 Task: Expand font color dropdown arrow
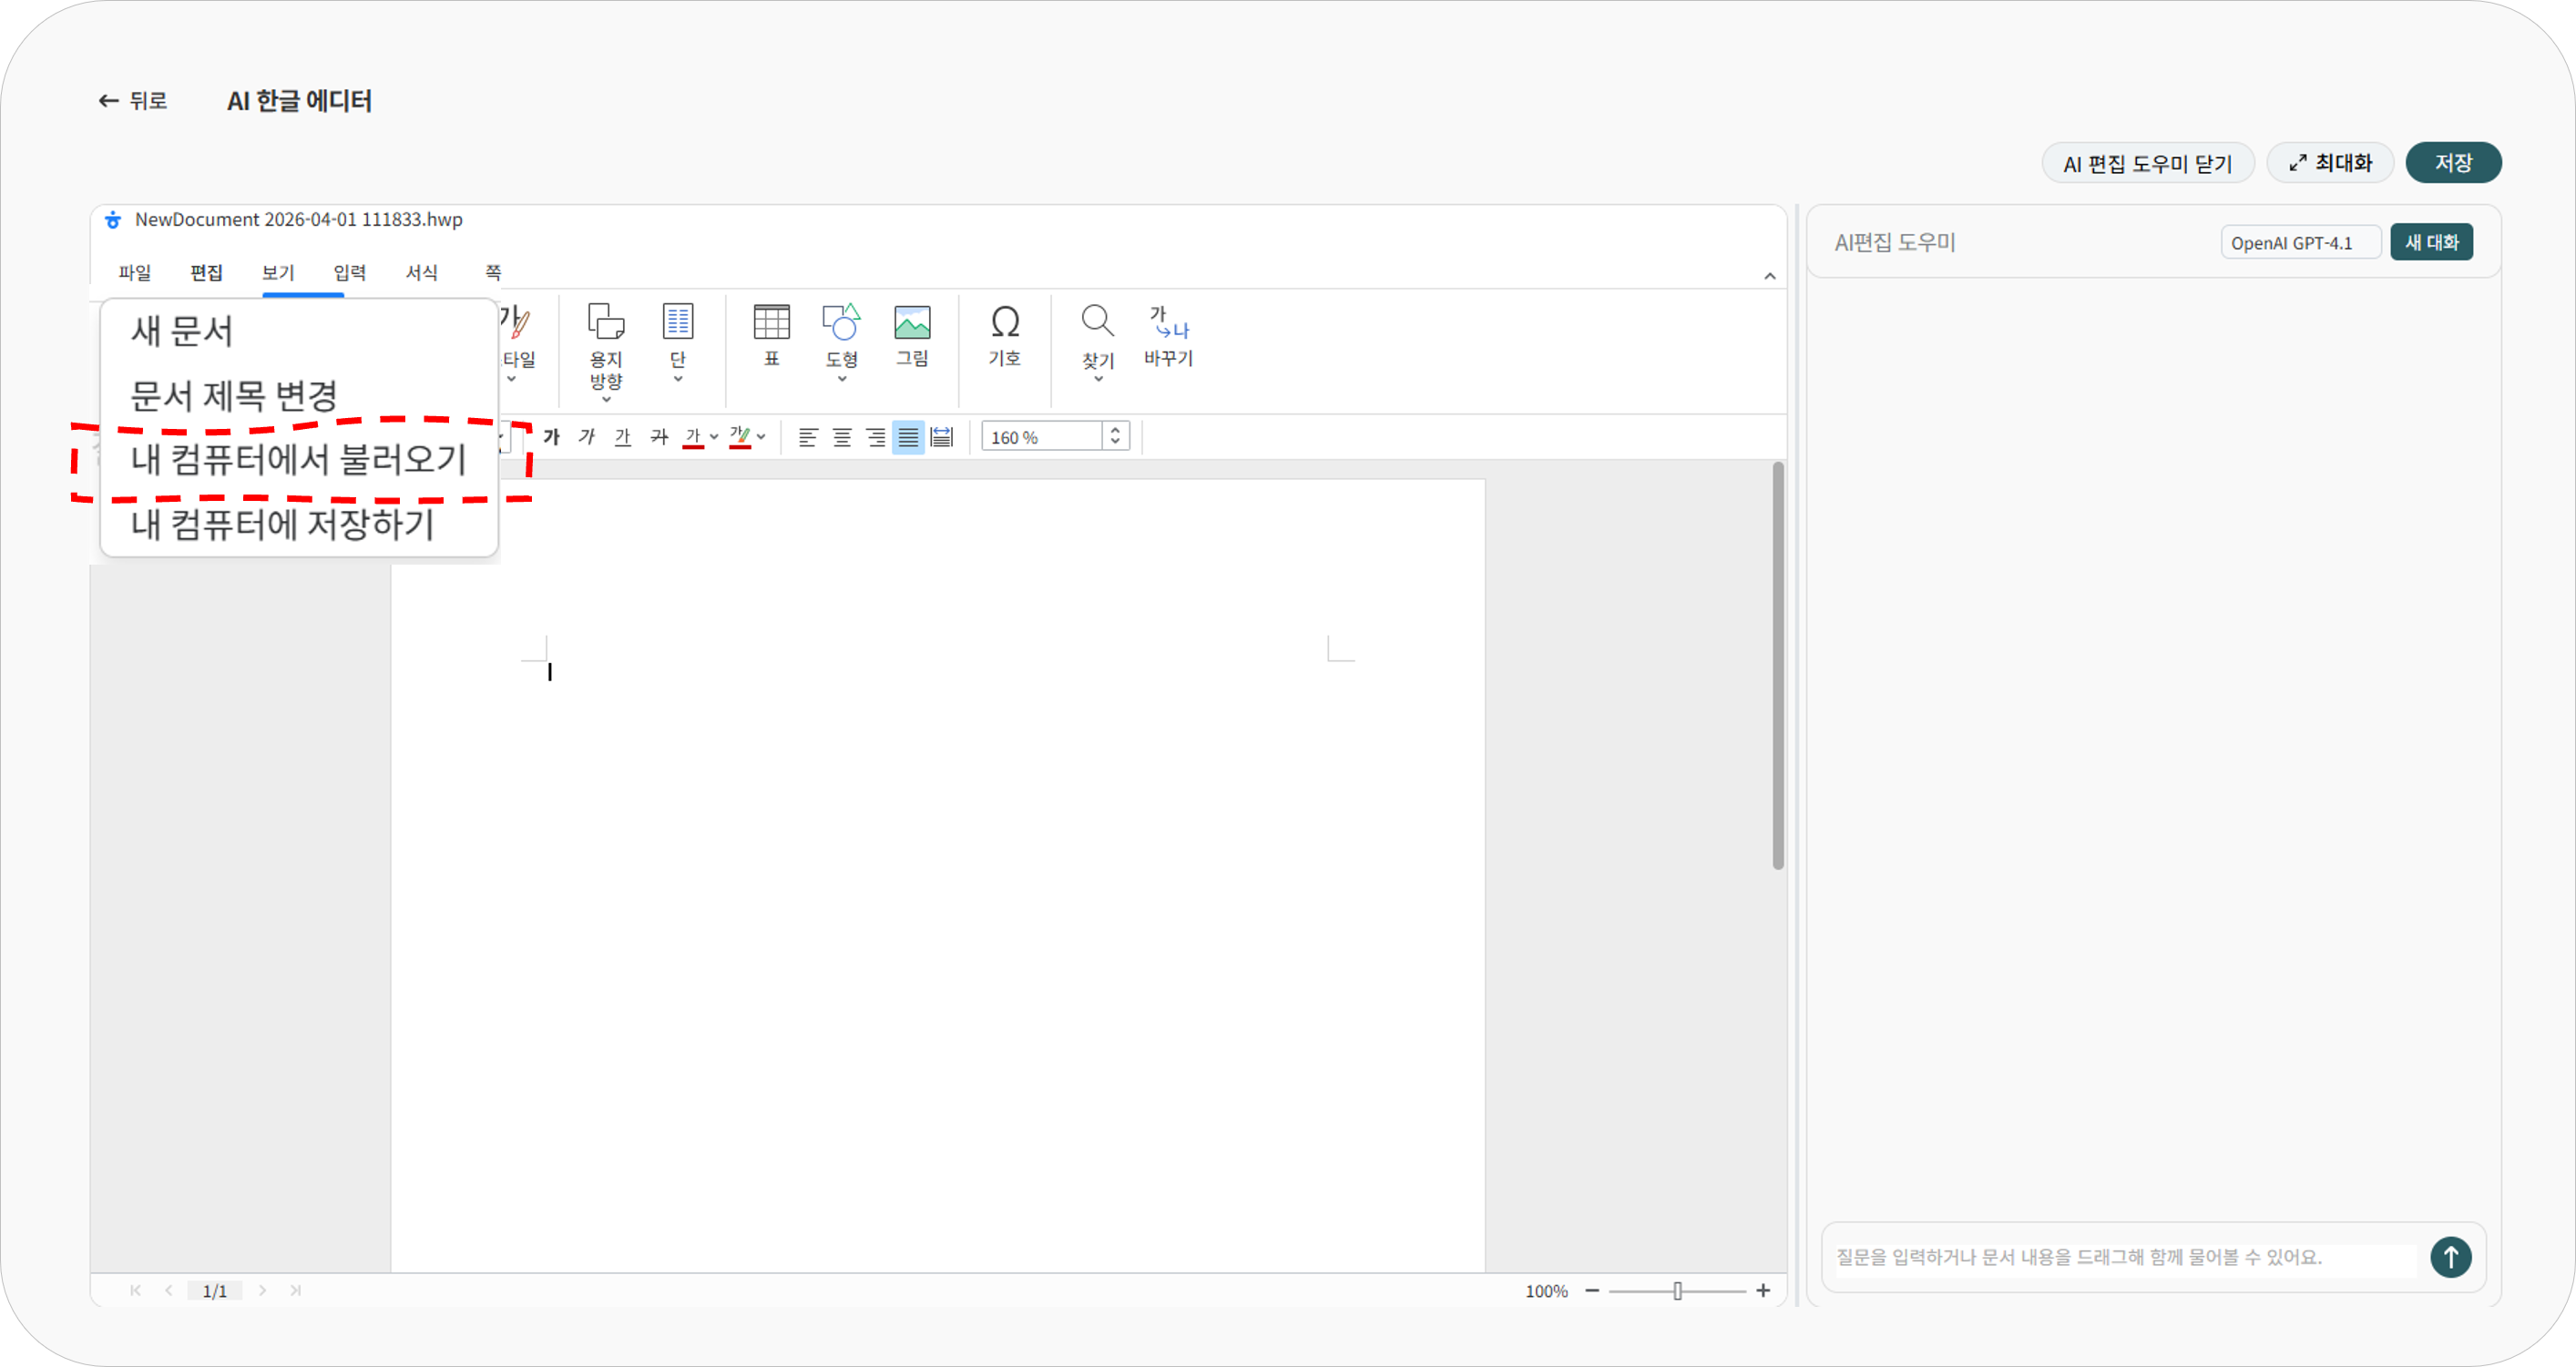pos(714,437)
